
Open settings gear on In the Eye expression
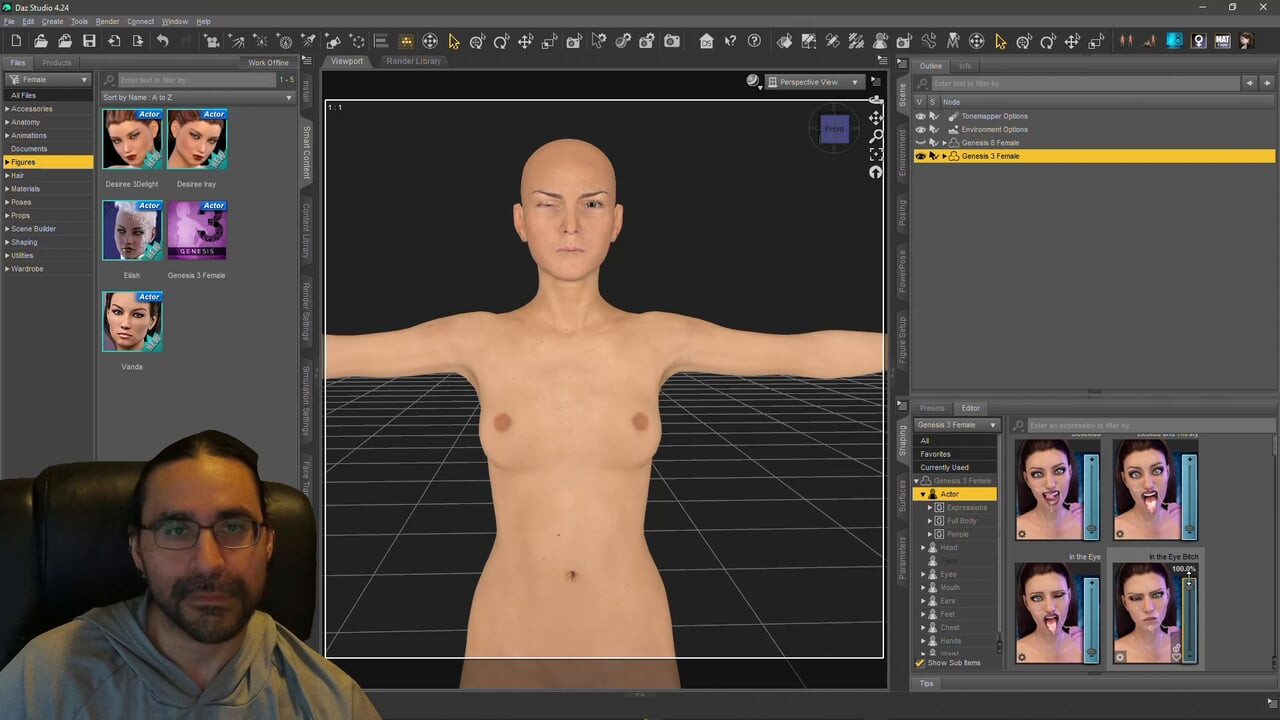[1021, 657]
